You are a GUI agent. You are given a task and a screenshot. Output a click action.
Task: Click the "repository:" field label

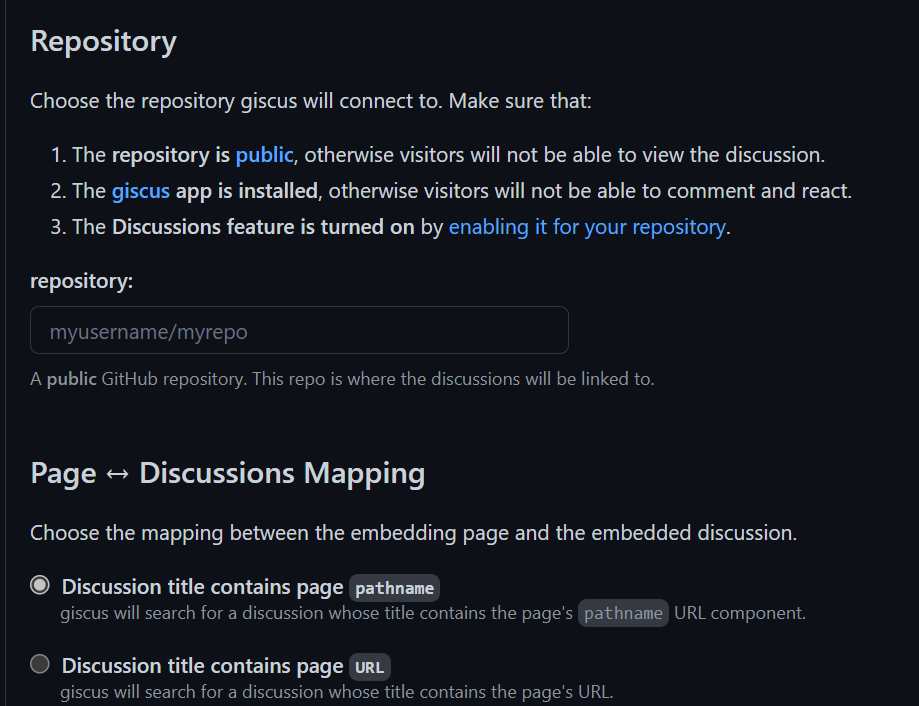81,282
